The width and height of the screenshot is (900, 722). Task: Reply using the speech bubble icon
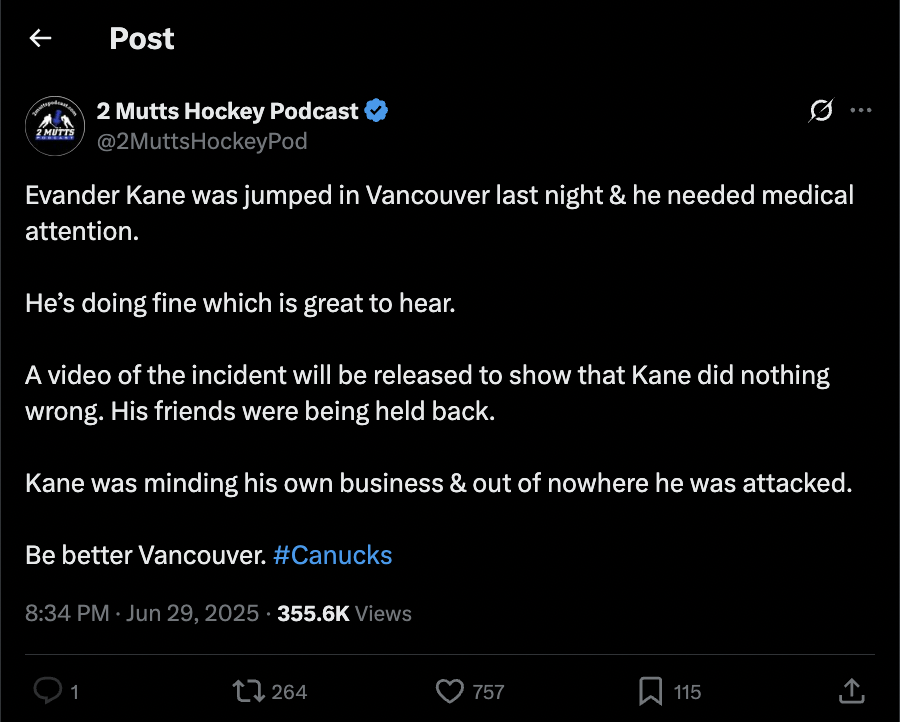[48, 690]
